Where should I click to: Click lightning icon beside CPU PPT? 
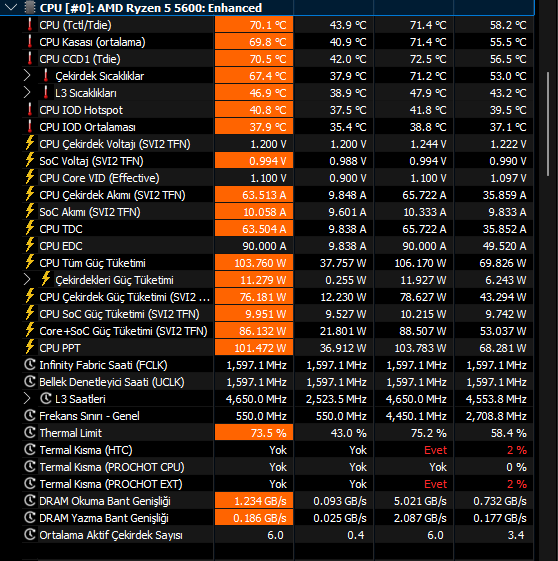coord(30,347)
